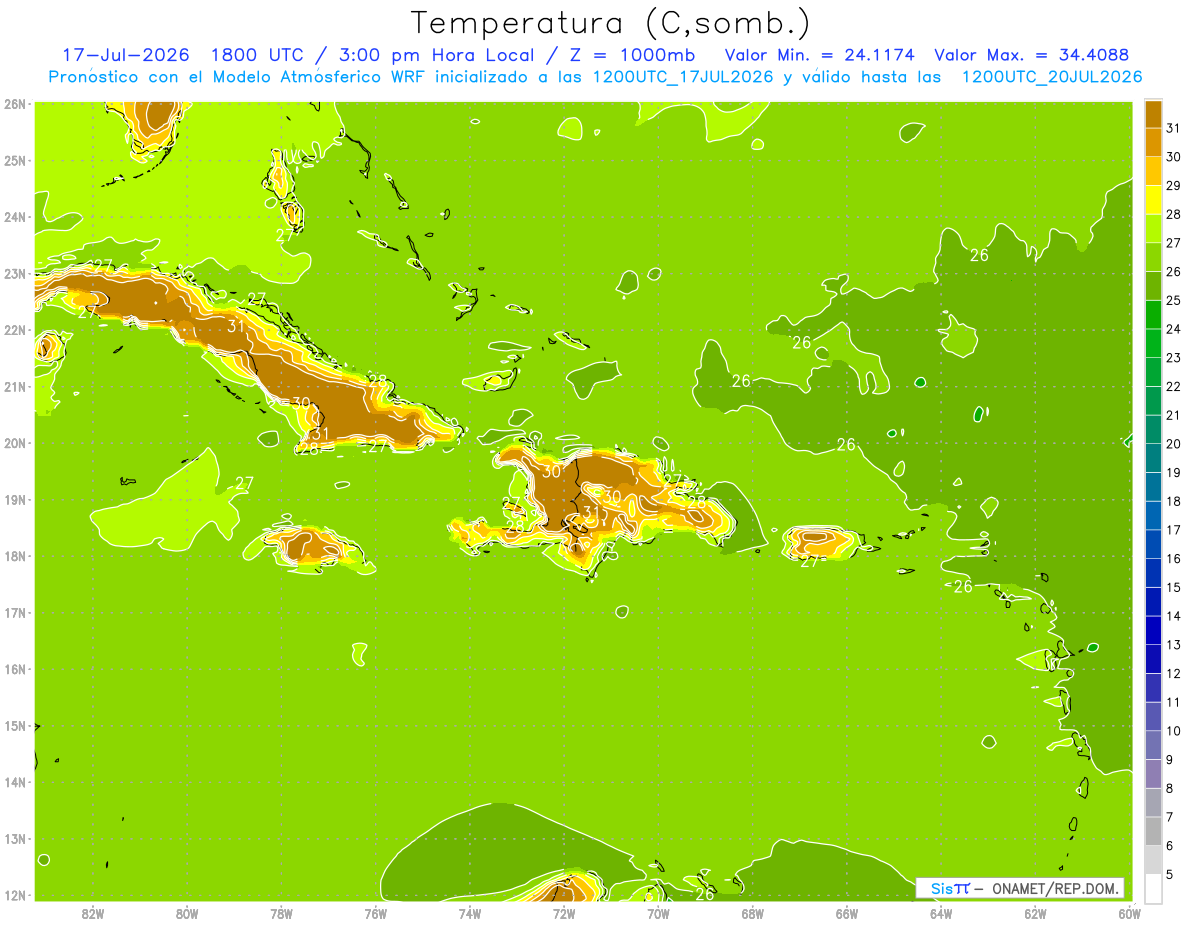Click the 60W longitude label
1200x927 pixels.
(1129, 913)
